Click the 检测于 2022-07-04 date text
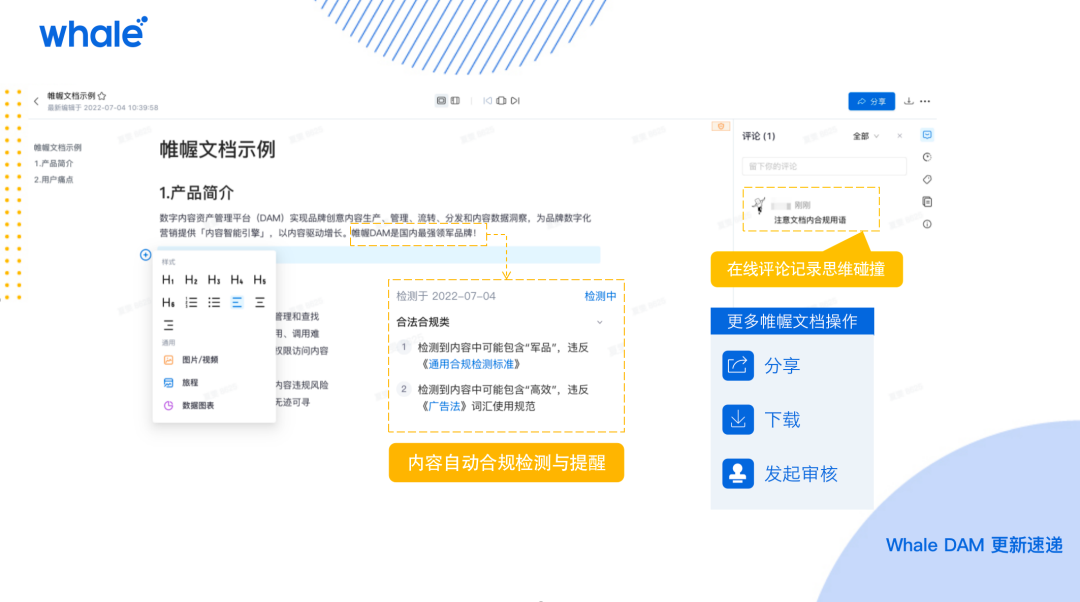The width and height of the screenshot is (1080, 602). pyautogui.click(x=446, y=296)
